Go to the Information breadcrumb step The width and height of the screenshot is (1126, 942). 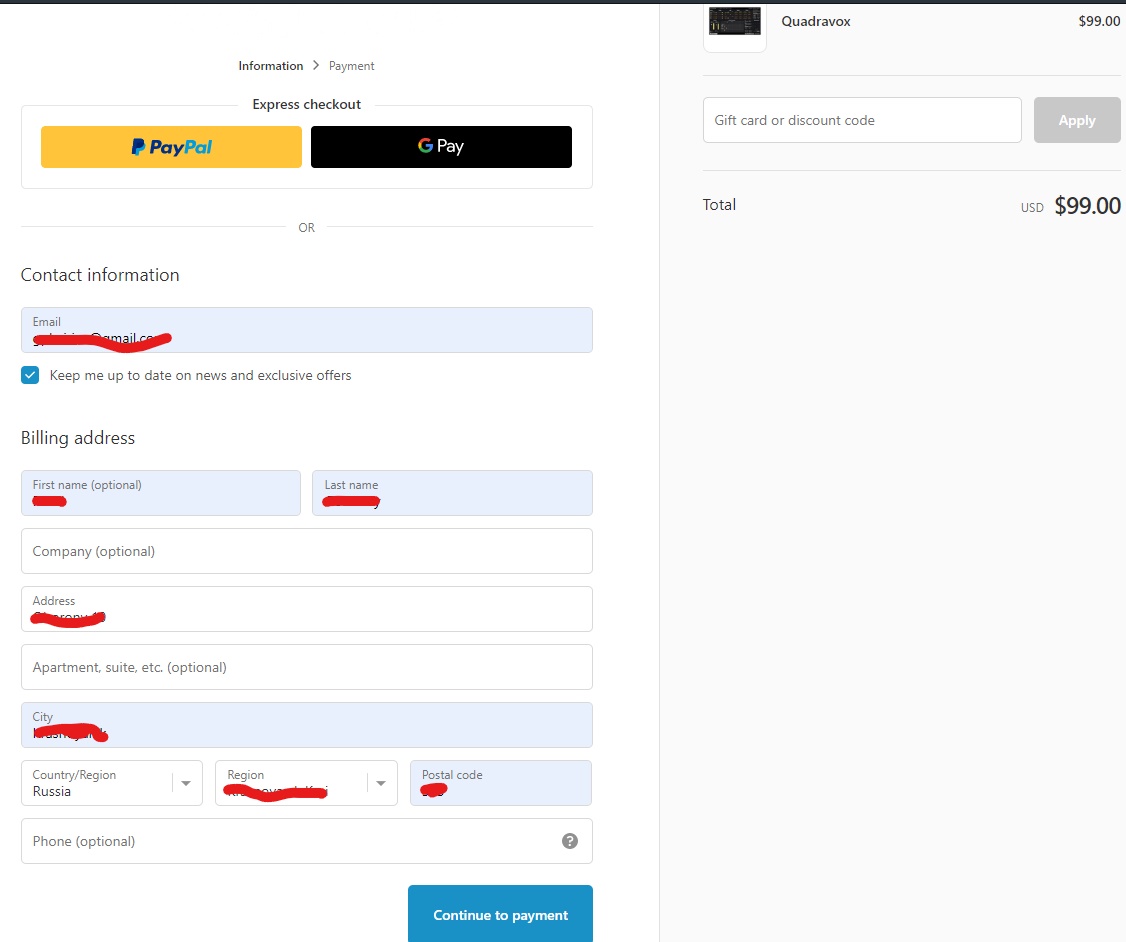pyautogui.click(x=271, y=66)
